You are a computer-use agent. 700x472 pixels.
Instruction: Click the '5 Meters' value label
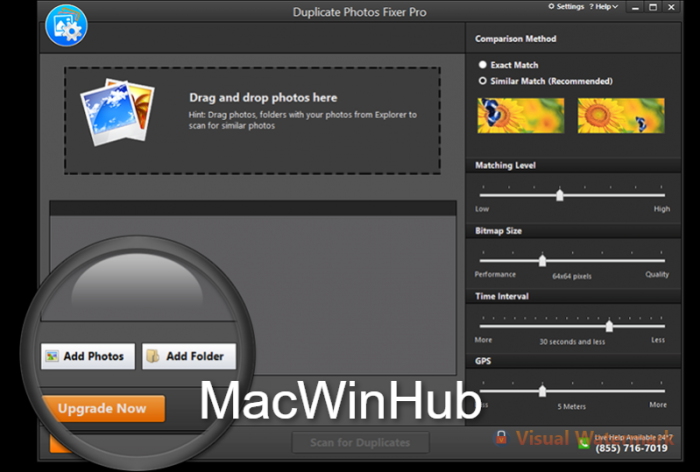click(x=571, y=406)
